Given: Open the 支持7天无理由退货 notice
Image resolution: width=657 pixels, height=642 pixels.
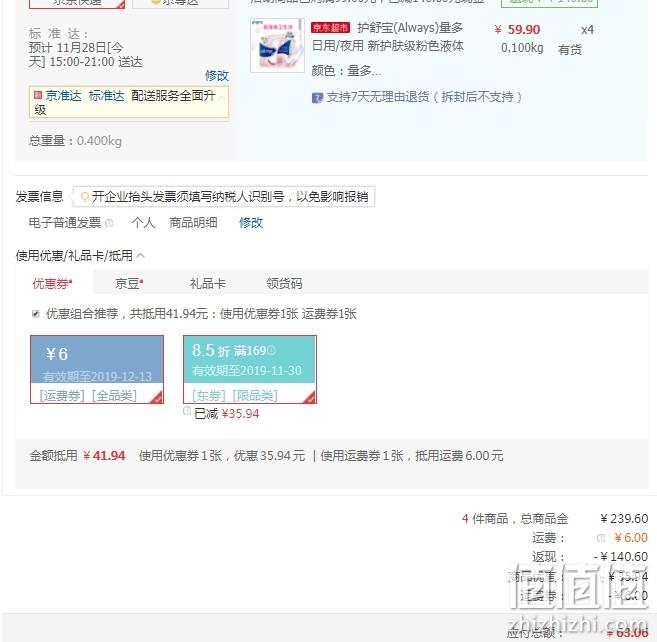Looking at the screenshot, I should tap(424, 97).
